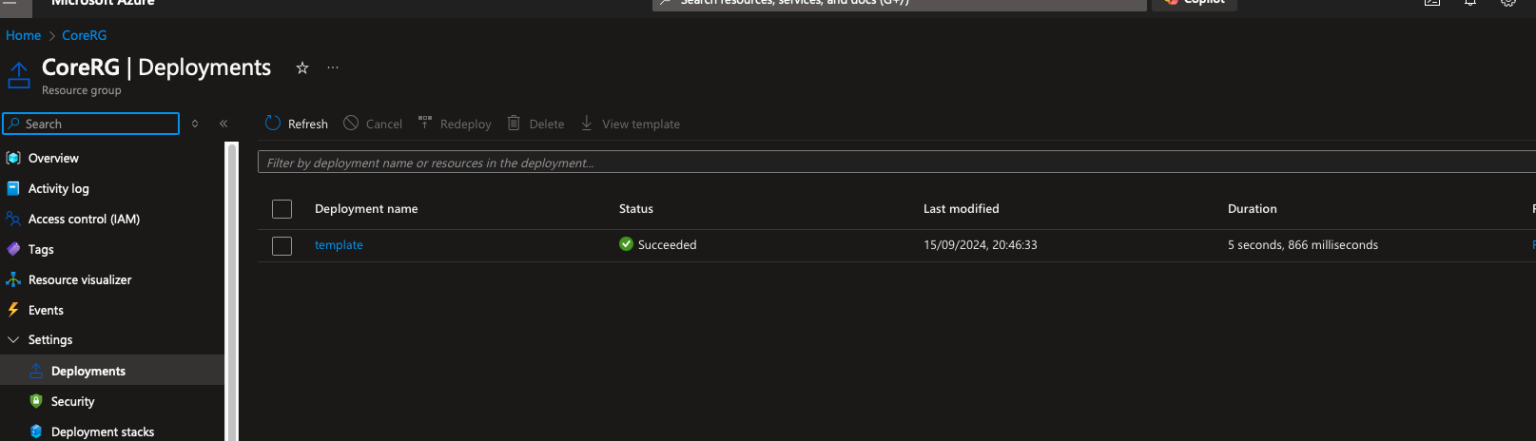
Task: Open the template deployment link
Action: (x=339, y=245)
